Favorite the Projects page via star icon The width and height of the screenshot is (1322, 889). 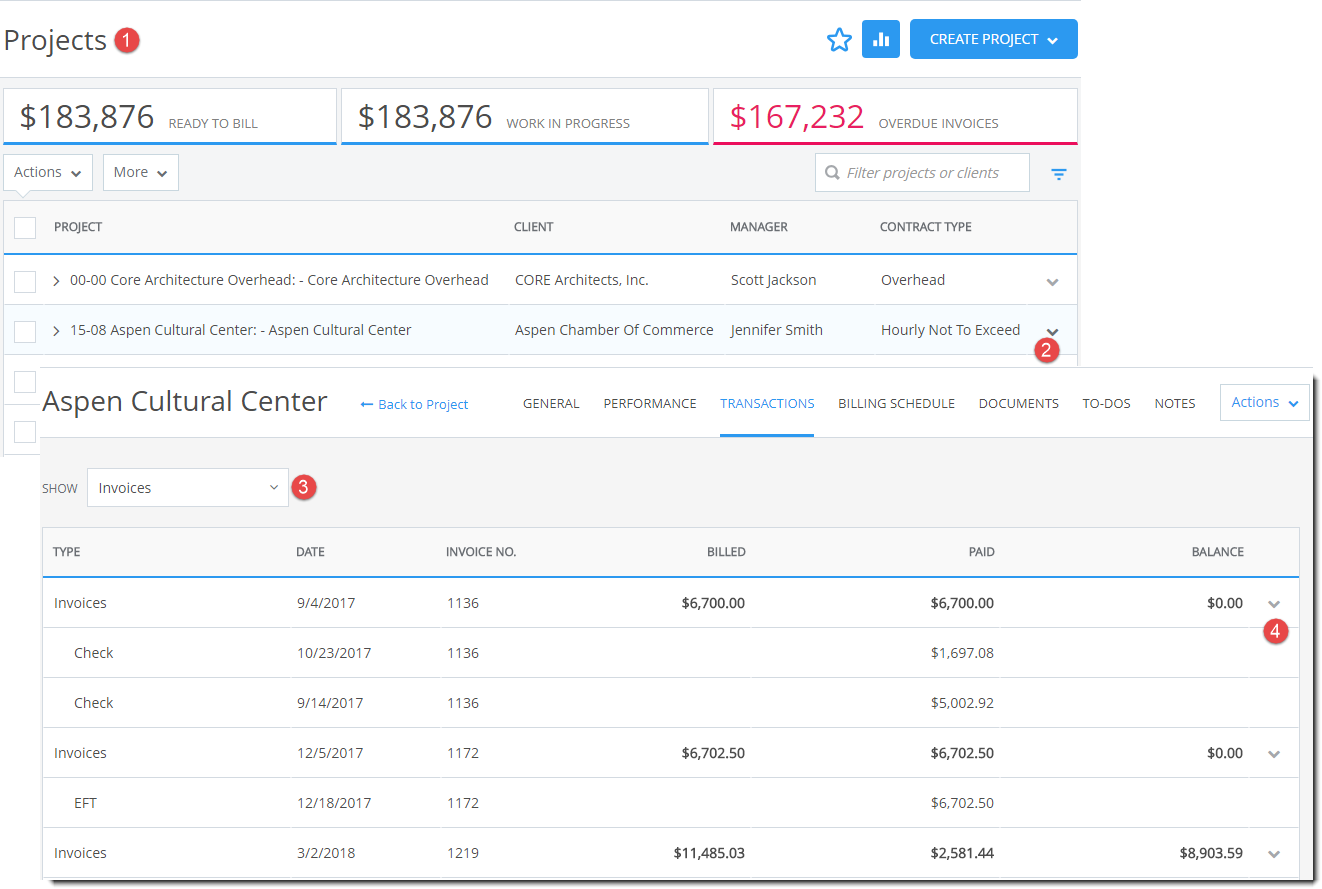[x=839, y=39]
